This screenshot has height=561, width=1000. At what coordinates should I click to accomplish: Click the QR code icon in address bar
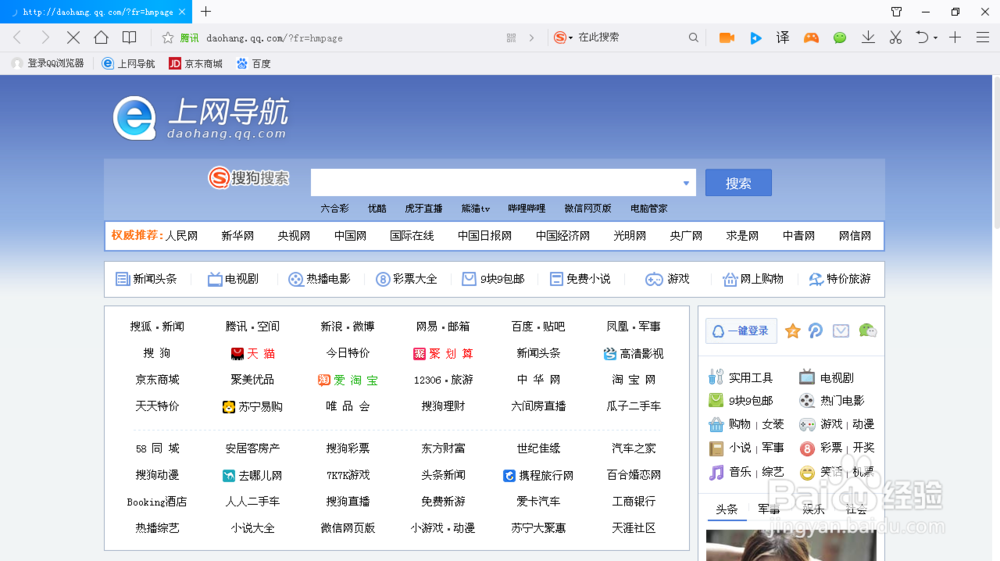click(x=511, y=38)
